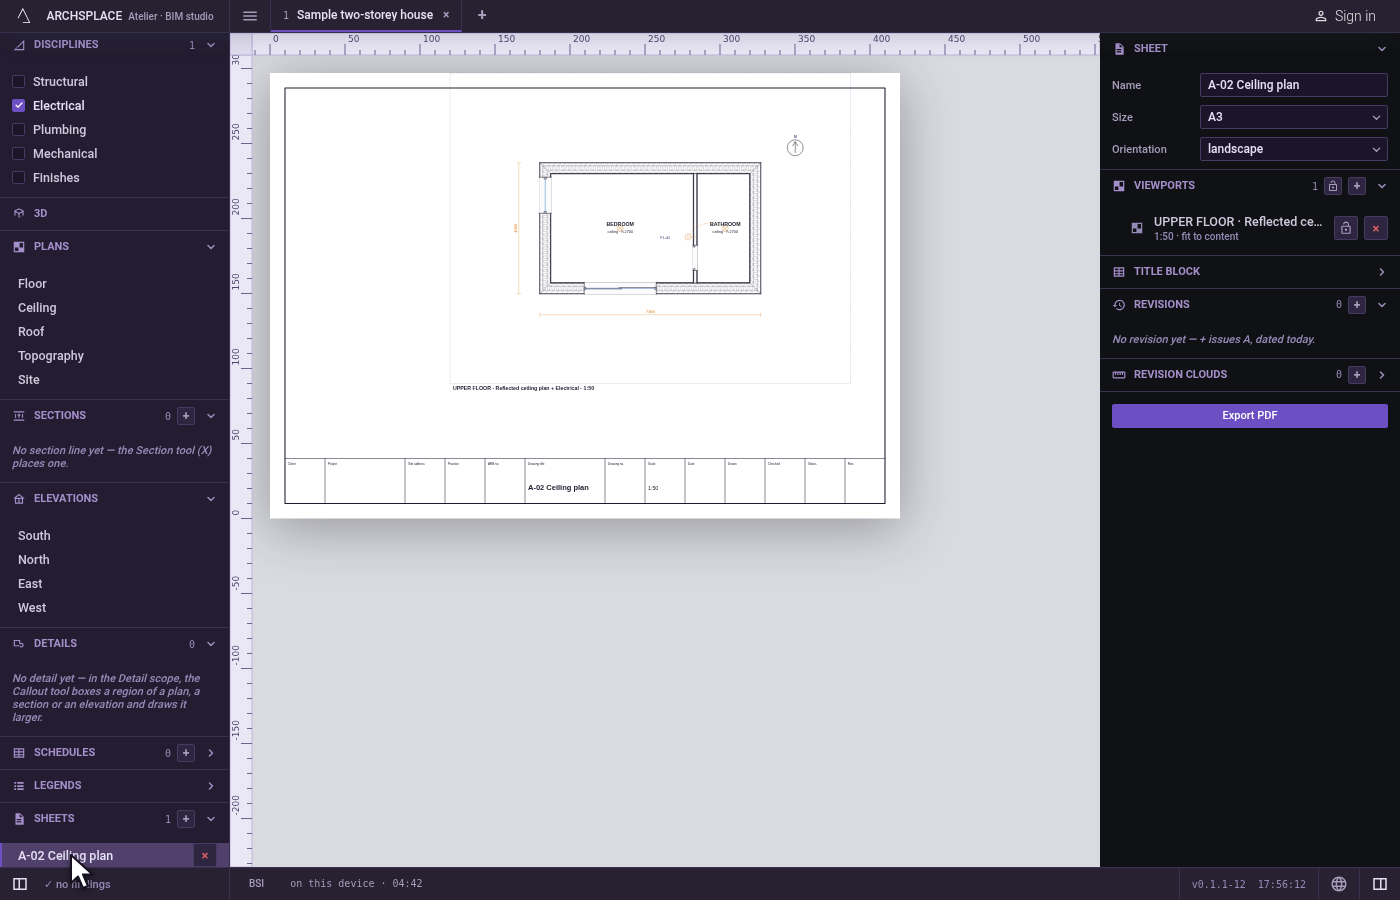The image size is (1400, 900).
Task: Add a new revision cloud
Action: (1357, 375)
